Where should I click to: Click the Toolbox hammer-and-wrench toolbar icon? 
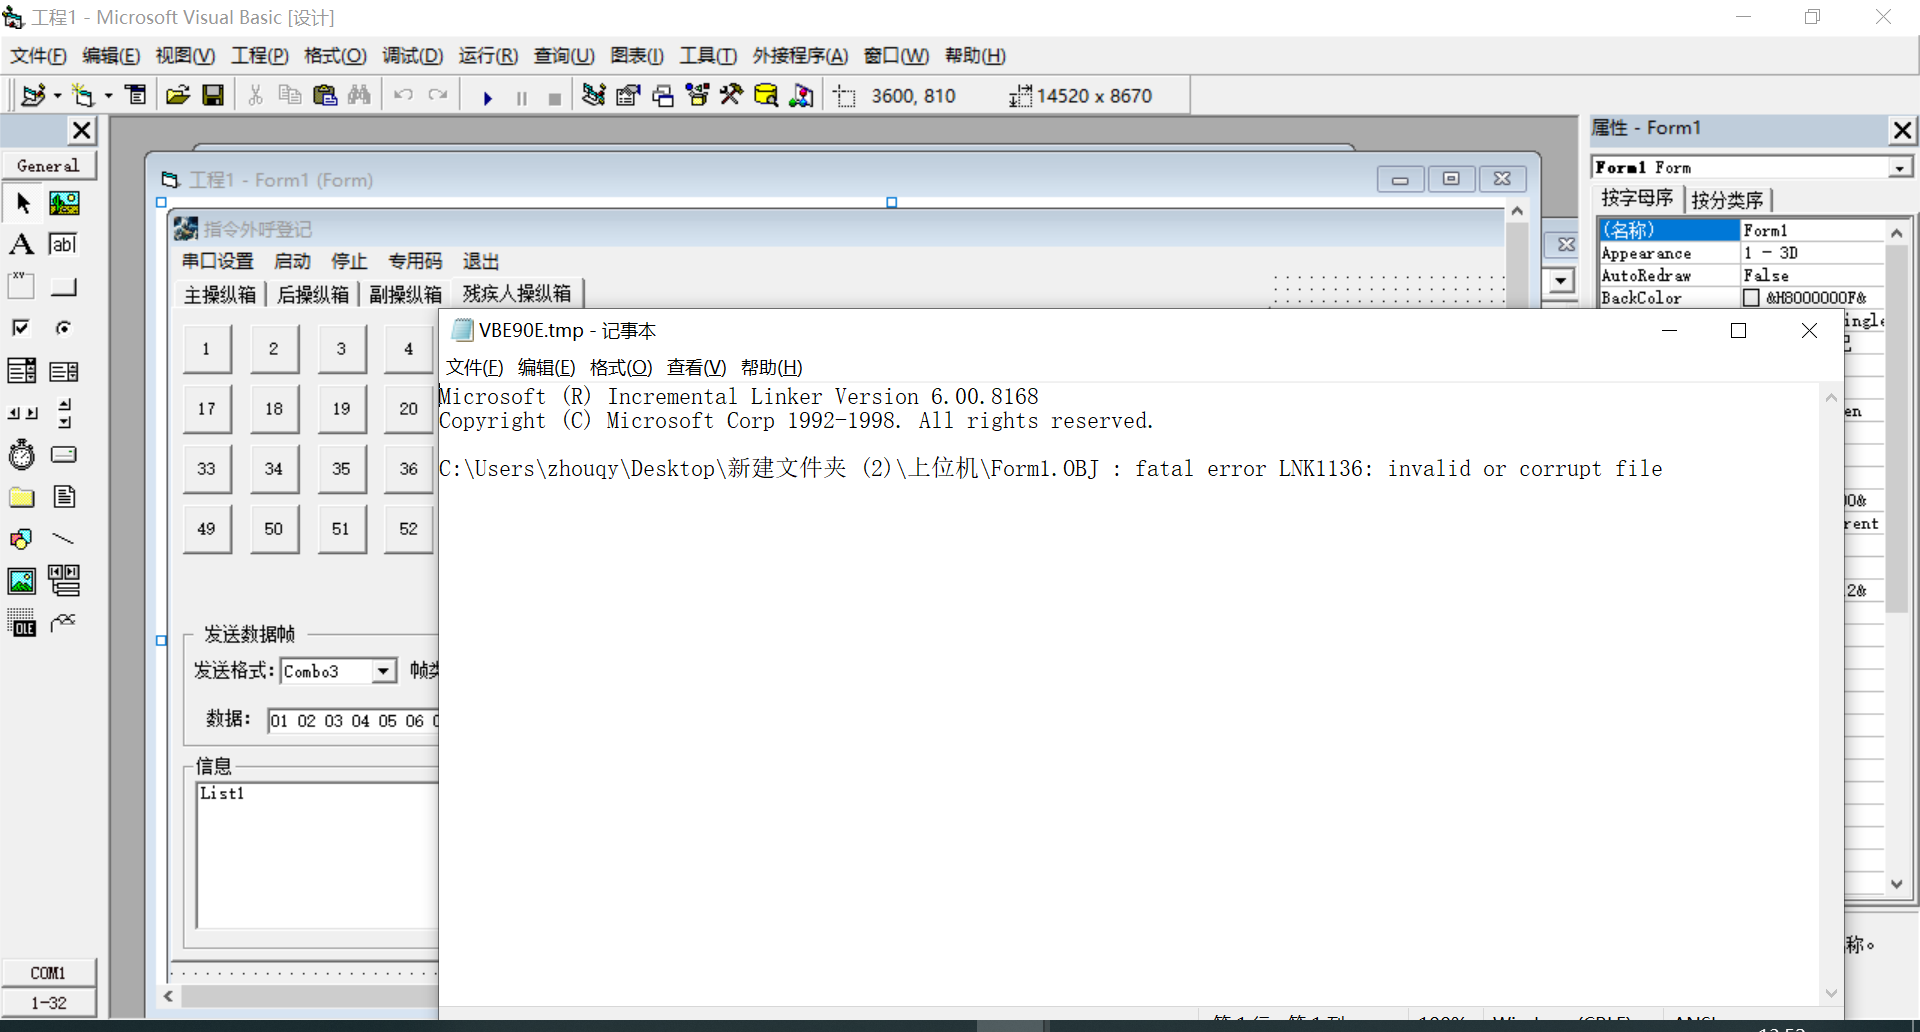[732, 95]
